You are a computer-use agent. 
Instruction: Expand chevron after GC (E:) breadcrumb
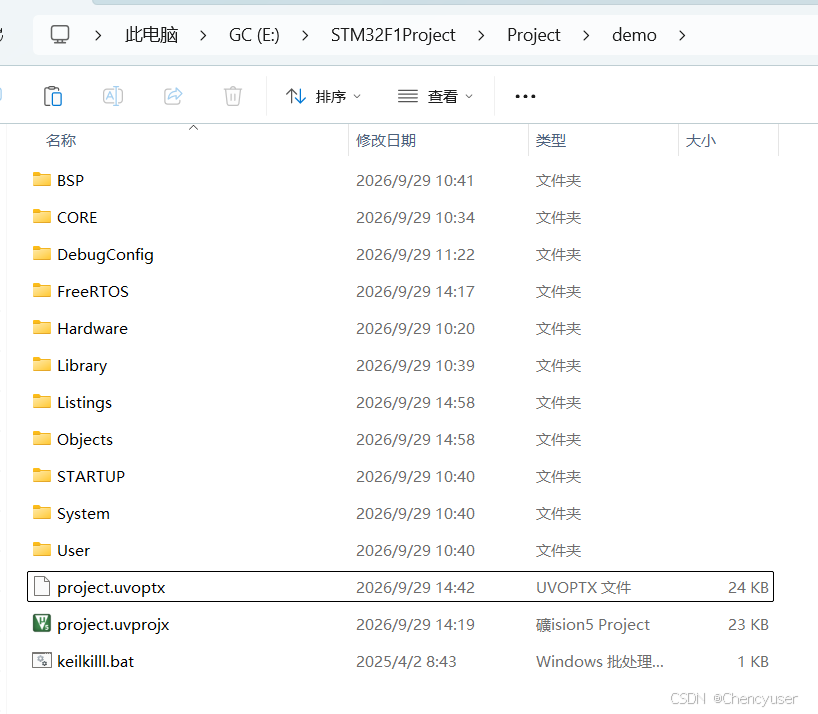coord(305,35)
